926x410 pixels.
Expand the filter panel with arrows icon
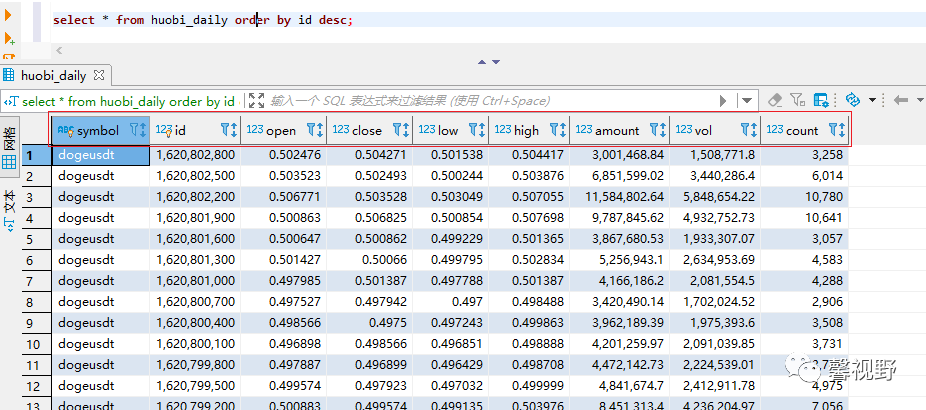pos(256,100)
